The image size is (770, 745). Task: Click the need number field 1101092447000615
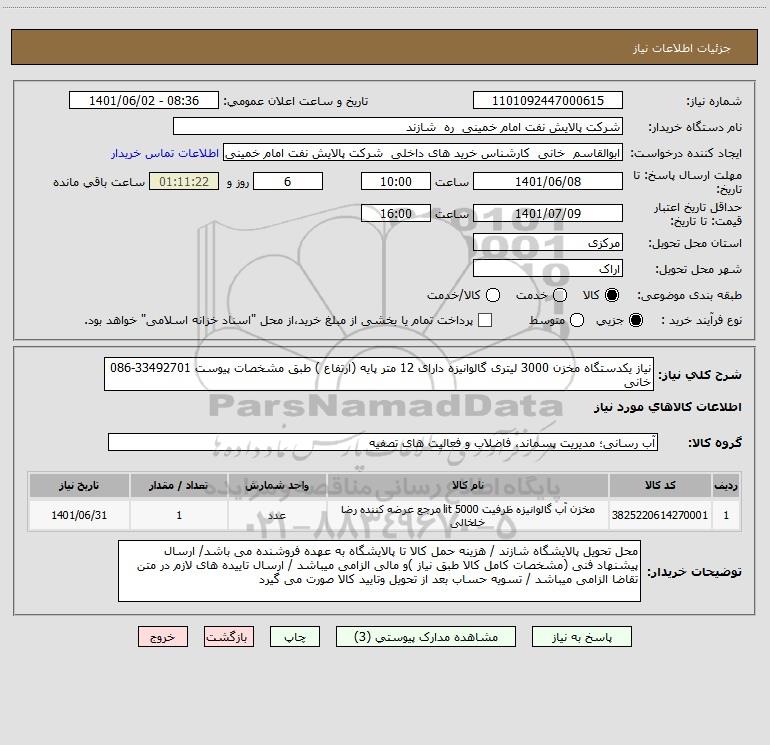click(548, 101)
